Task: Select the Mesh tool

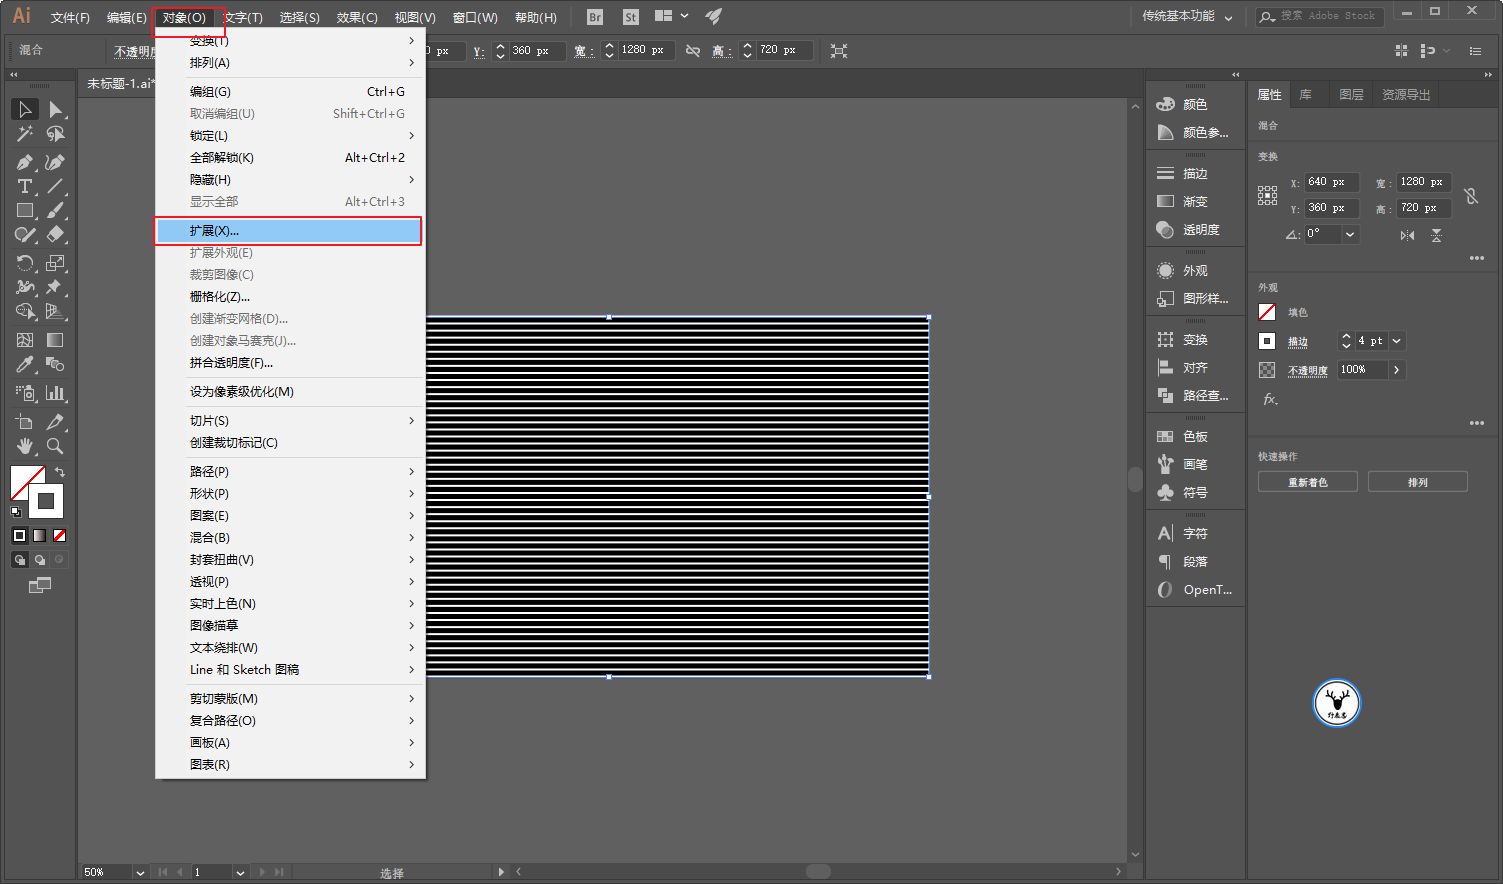Action: point(25,340)
